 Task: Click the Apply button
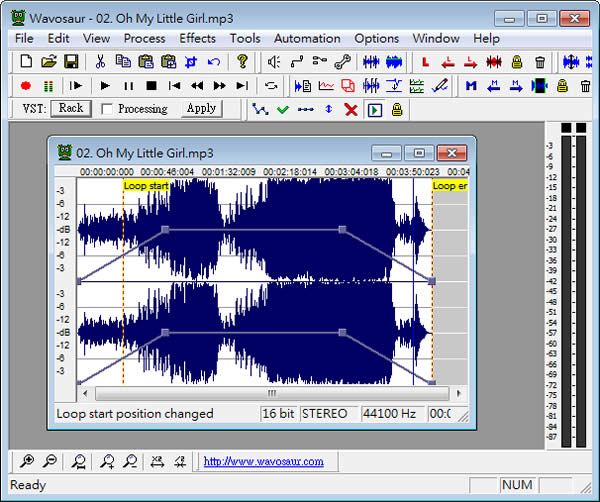click(x=201, y=108)
